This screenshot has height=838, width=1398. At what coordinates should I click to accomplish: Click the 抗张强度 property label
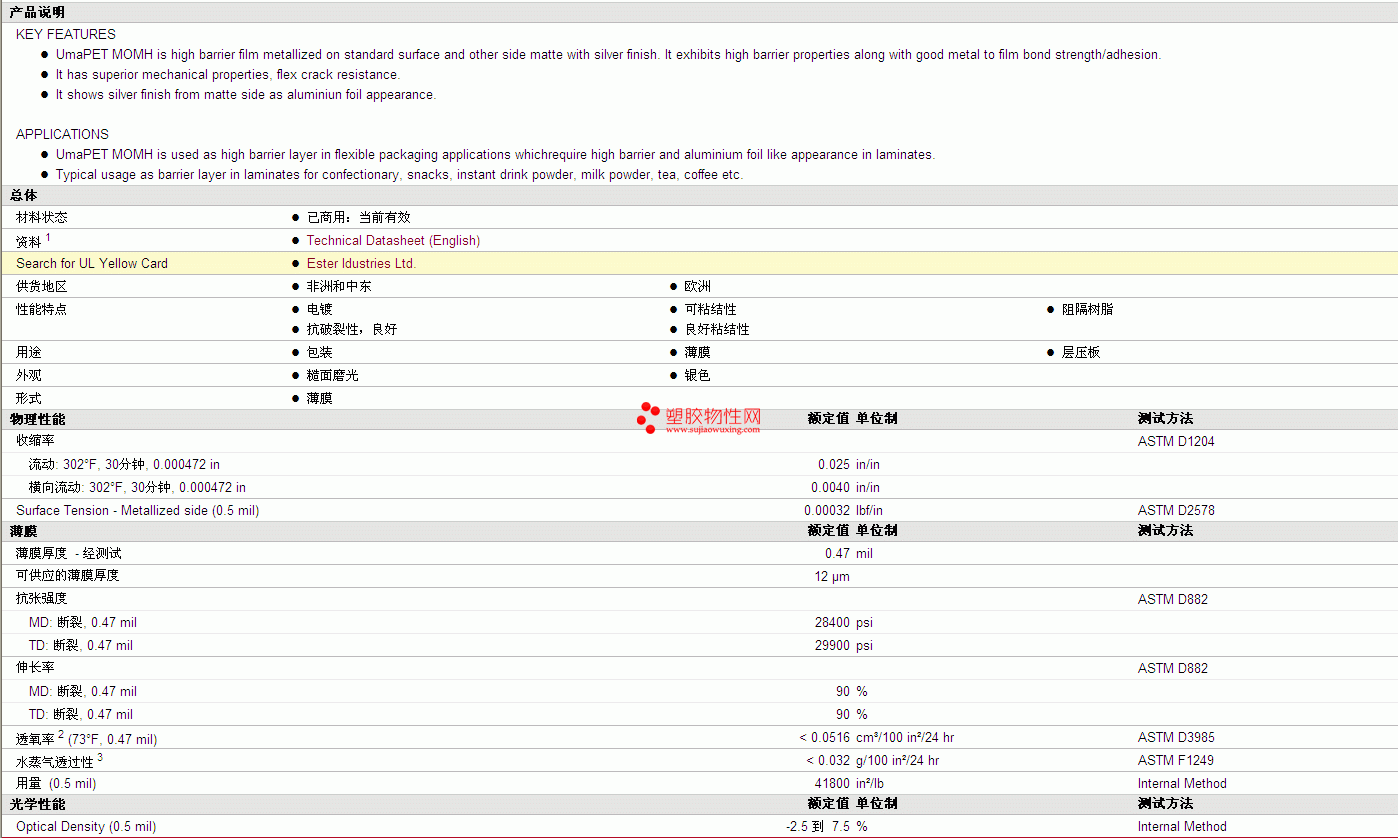pos(42,599)
